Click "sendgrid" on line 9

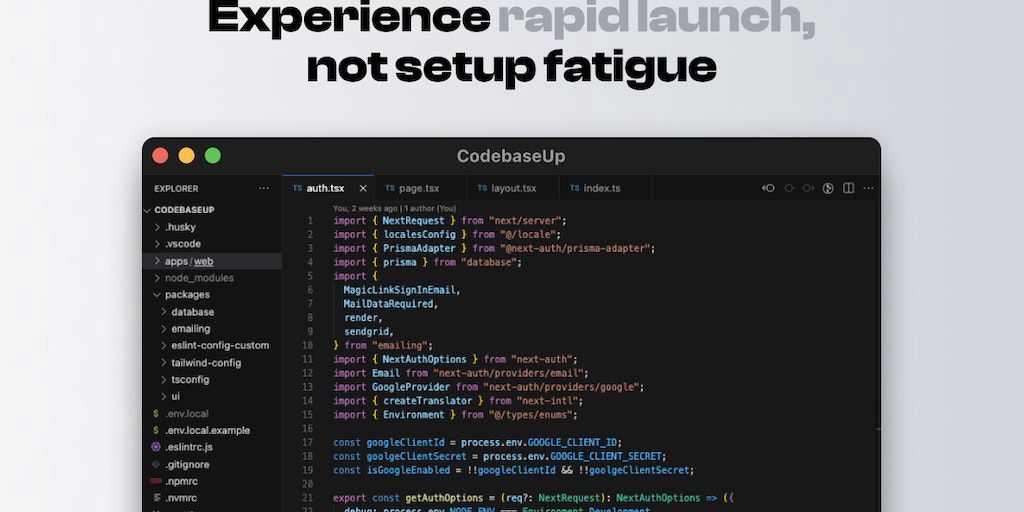click(366, 332)
